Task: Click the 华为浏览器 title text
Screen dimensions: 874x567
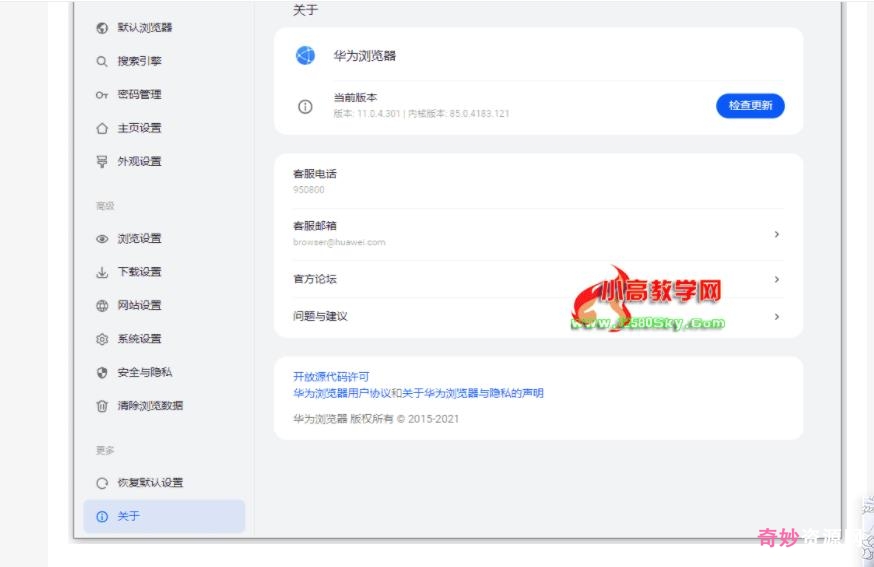Action: [365, 56]
